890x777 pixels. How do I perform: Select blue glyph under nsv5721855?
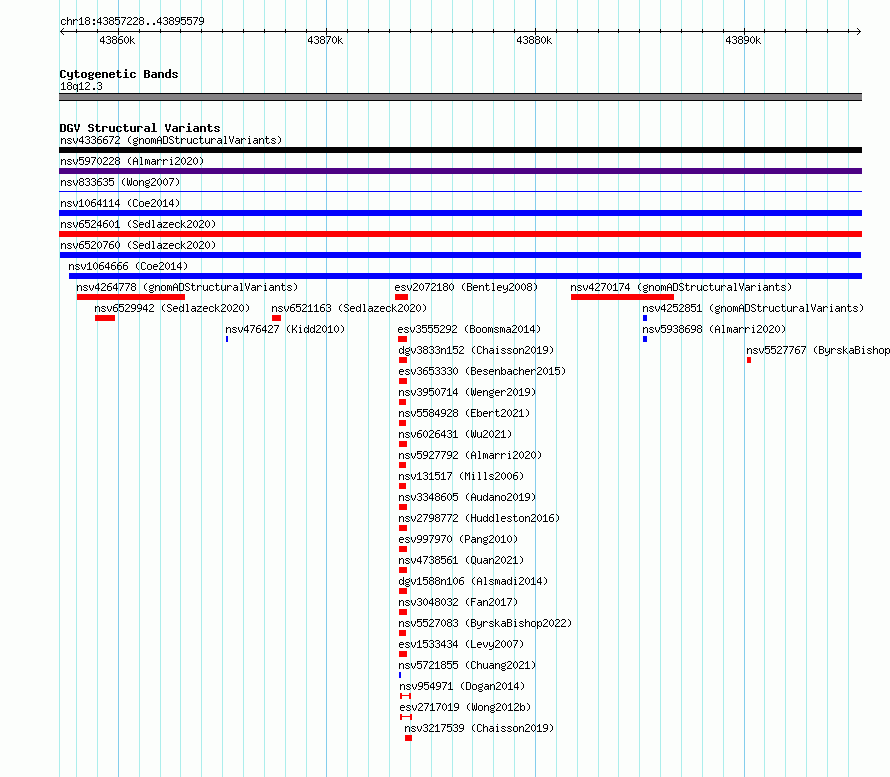click(400, 675)
